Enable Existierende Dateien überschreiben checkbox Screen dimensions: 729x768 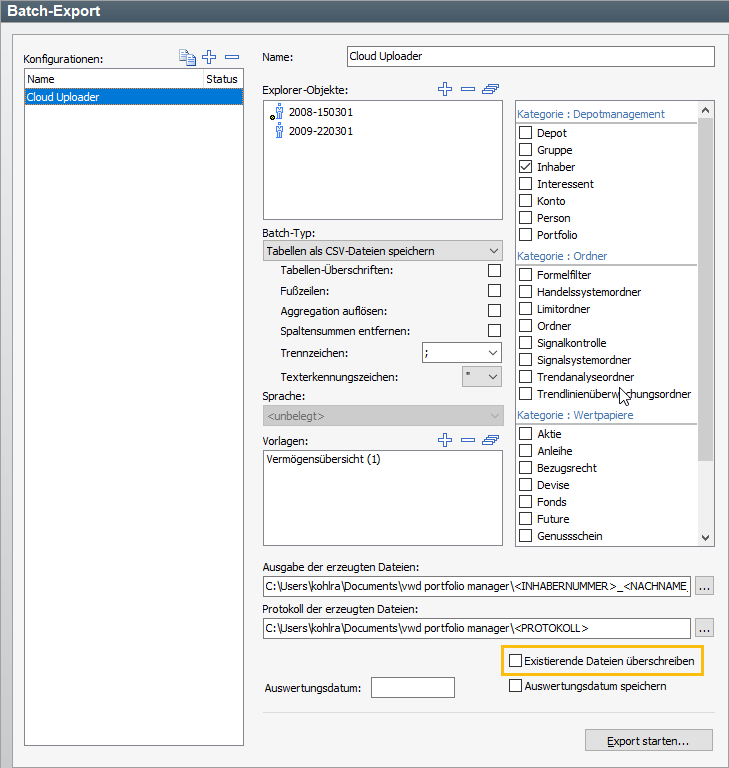coord(516,661)
